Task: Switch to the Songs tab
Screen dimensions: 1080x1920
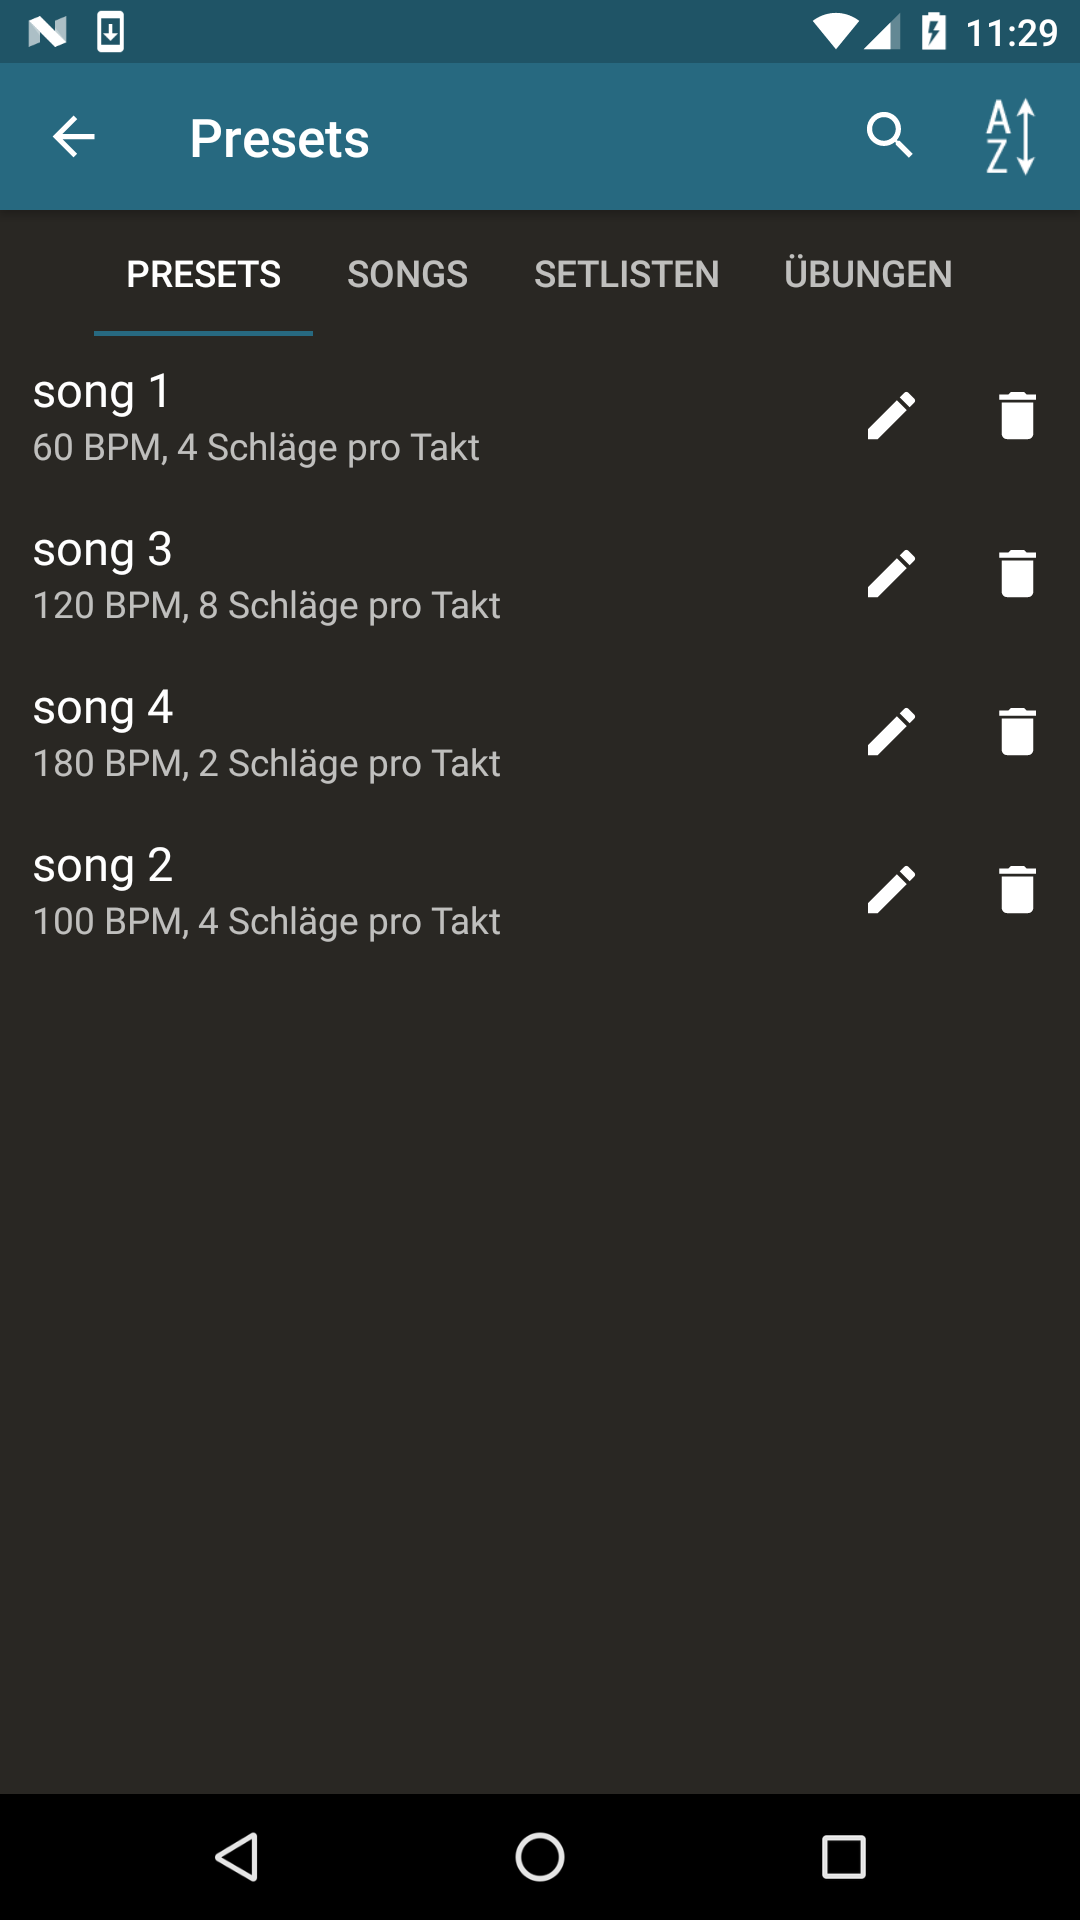Action: pos(407,274)
